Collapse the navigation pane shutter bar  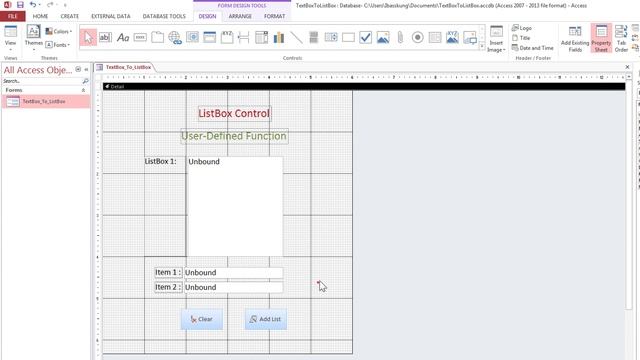(x=86, y=69)
